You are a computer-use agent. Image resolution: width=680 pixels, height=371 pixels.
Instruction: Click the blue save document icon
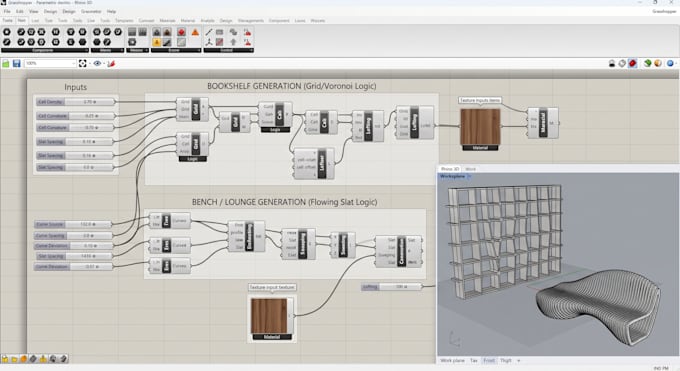tap(16, 64)
